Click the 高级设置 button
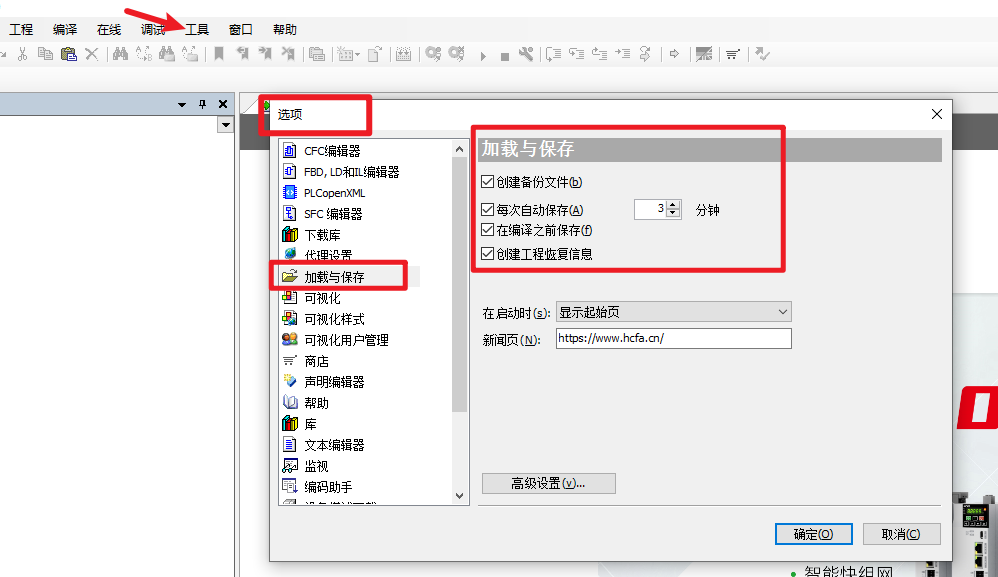Image resolution: width=998 pixels, height=577 pixels. 548,484
